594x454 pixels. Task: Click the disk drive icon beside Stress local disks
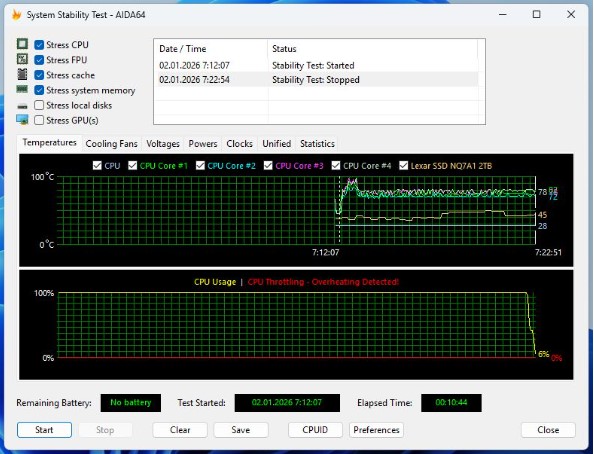tap(22, 106)
